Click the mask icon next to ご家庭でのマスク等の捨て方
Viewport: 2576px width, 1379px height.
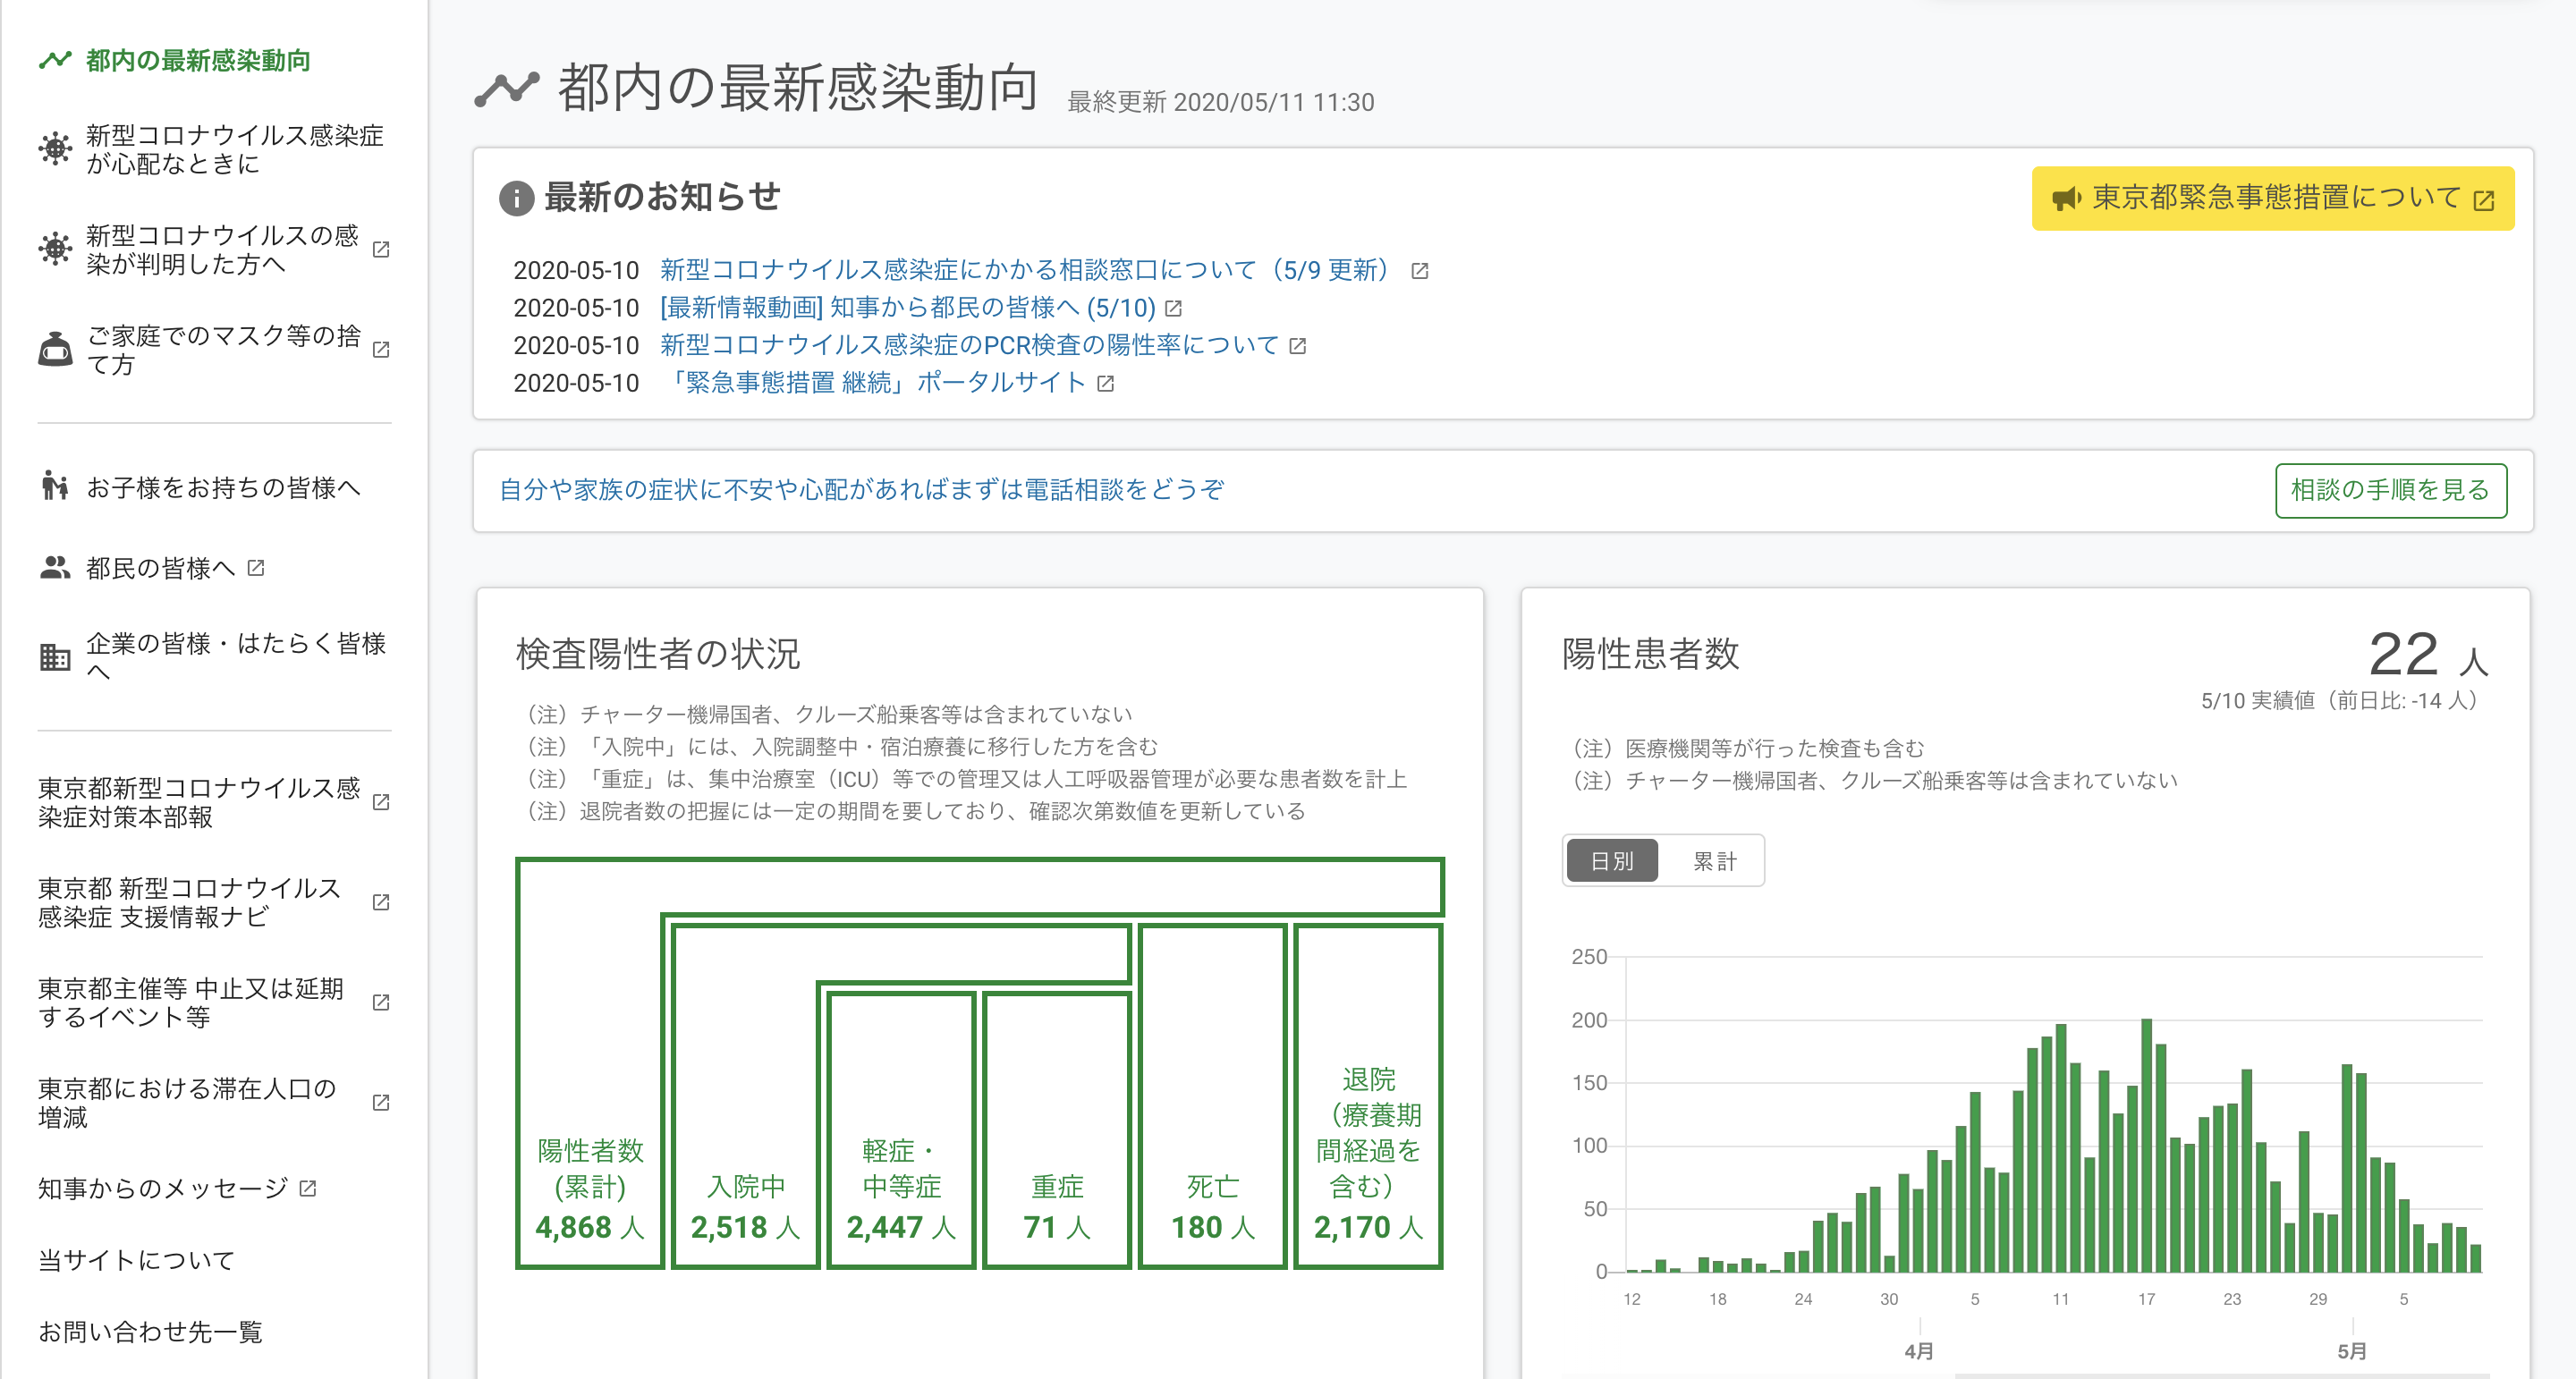coord(55,349)
